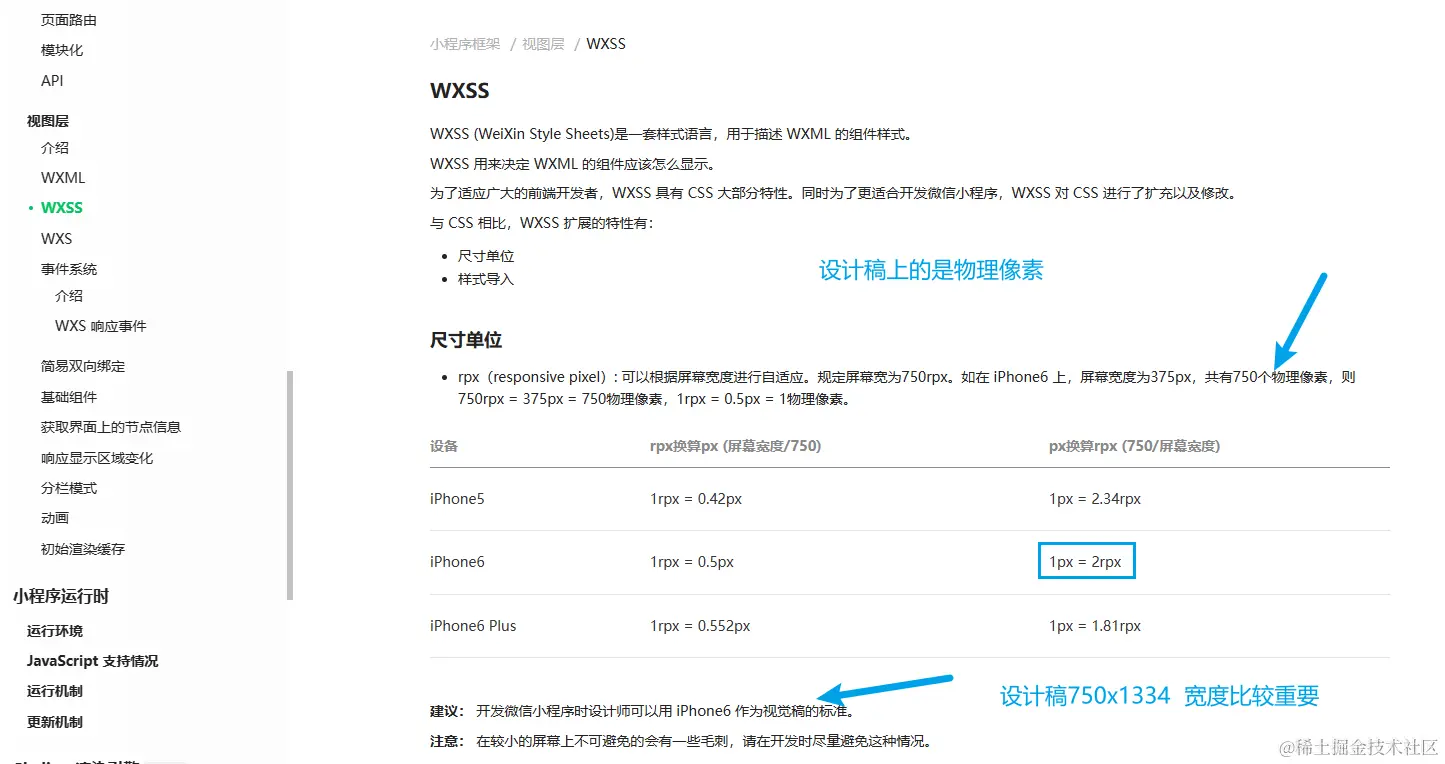Select the active WXSS sidebar item
The width and height of the screenshot is (1445, 764).
click(62, 208)
